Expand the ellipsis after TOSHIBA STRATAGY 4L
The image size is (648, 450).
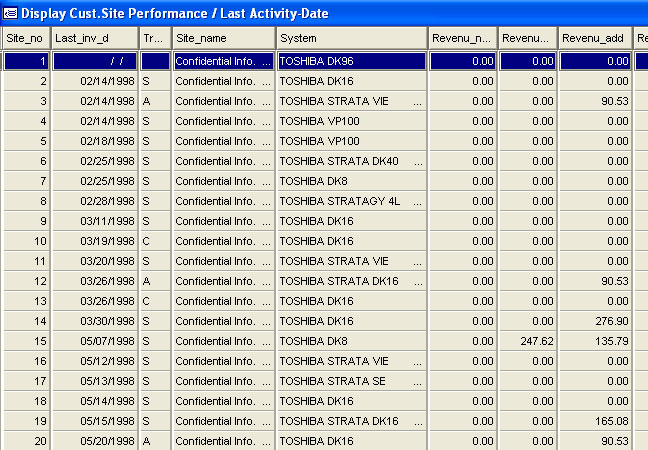(x=418, y=202)
